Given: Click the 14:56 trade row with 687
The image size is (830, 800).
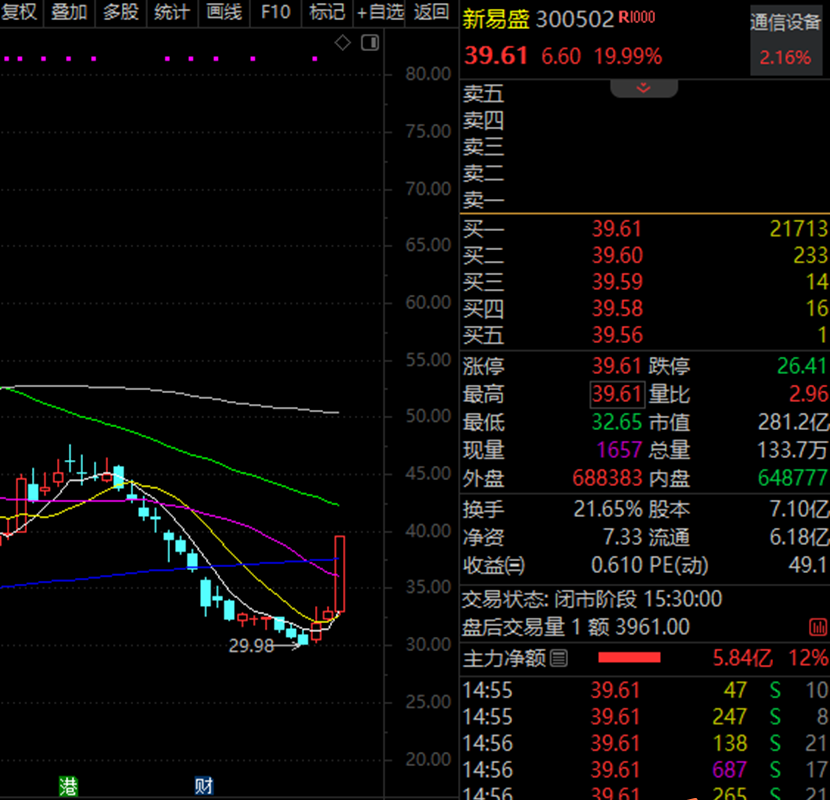Looking at the screenshot, I should (x=644, y=770).
